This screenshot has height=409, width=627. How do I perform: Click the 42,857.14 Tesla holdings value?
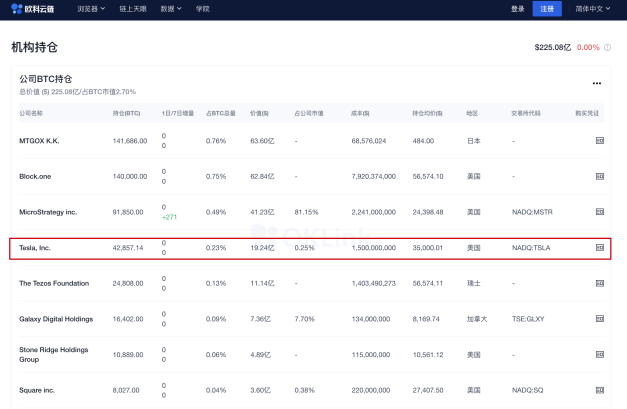click(128, 247)
